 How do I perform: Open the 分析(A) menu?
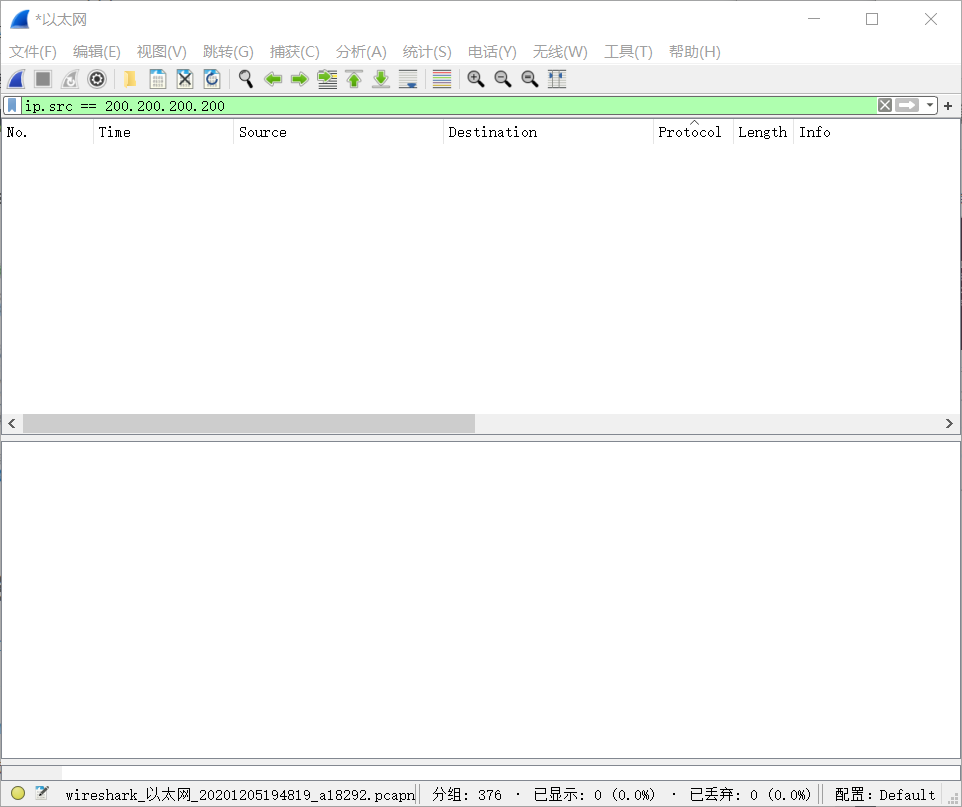pyautogui.click(x=361, y=52)
